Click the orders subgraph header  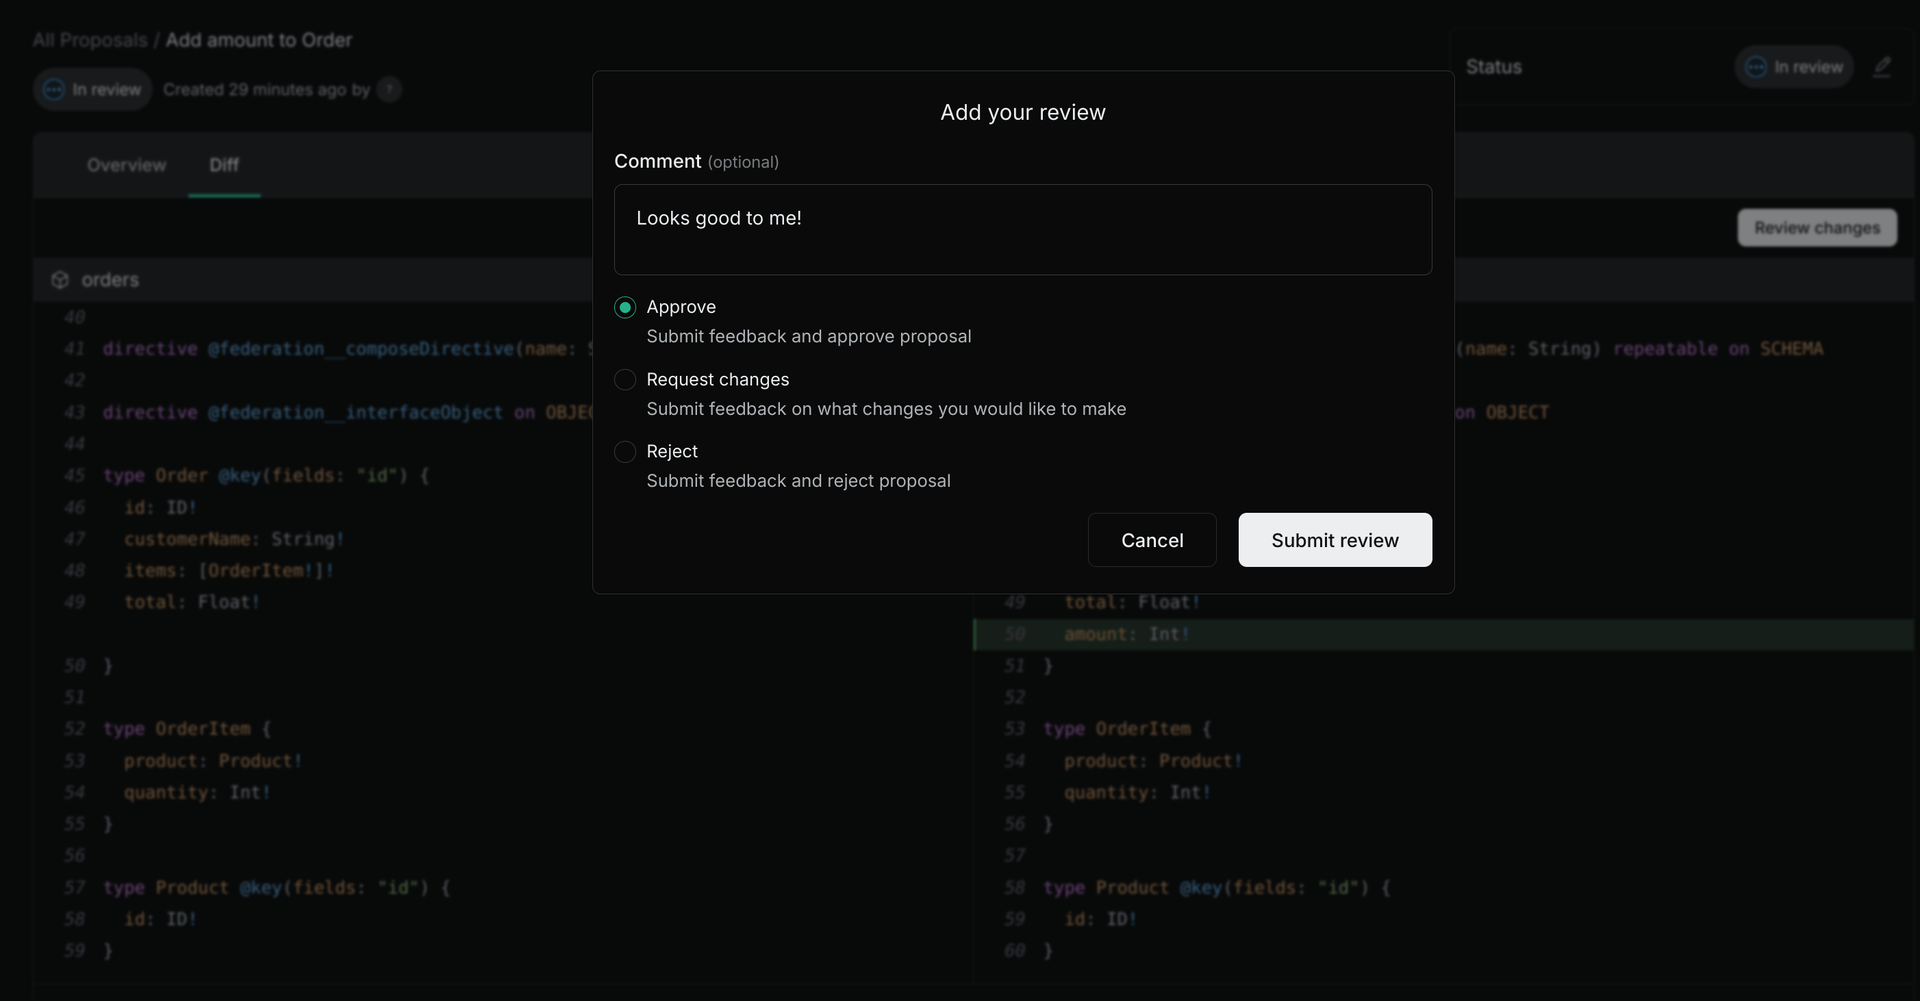(110, 280)
